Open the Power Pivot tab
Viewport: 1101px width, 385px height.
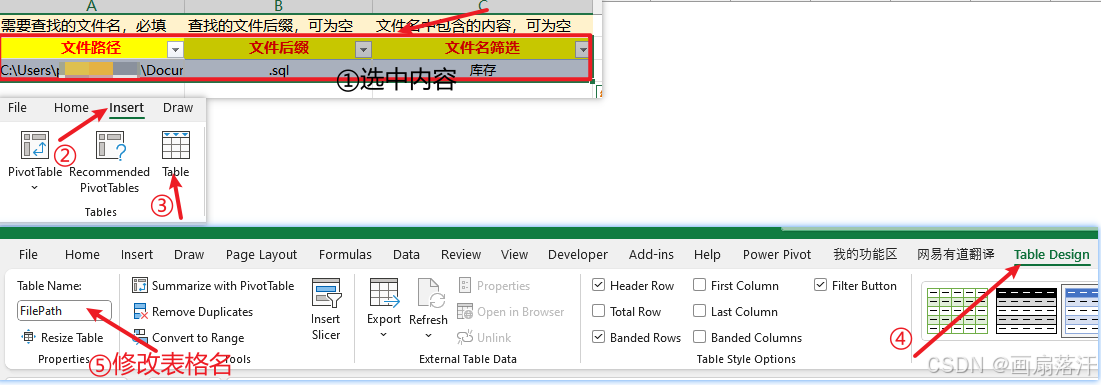pos(777,254)
